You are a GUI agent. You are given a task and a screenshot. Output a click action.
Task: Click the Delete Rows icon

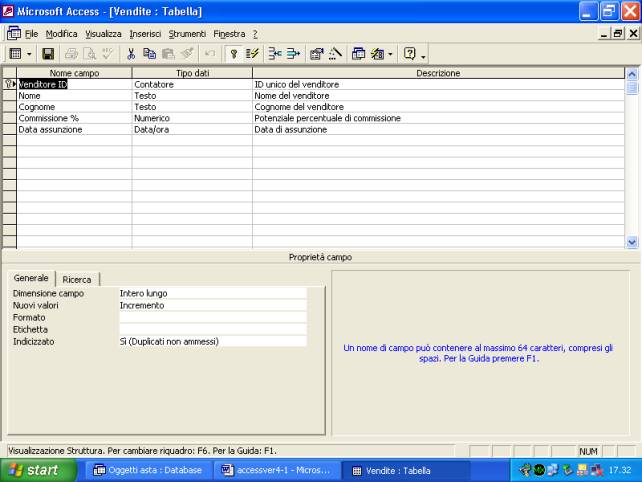click(x=293, y=54)
